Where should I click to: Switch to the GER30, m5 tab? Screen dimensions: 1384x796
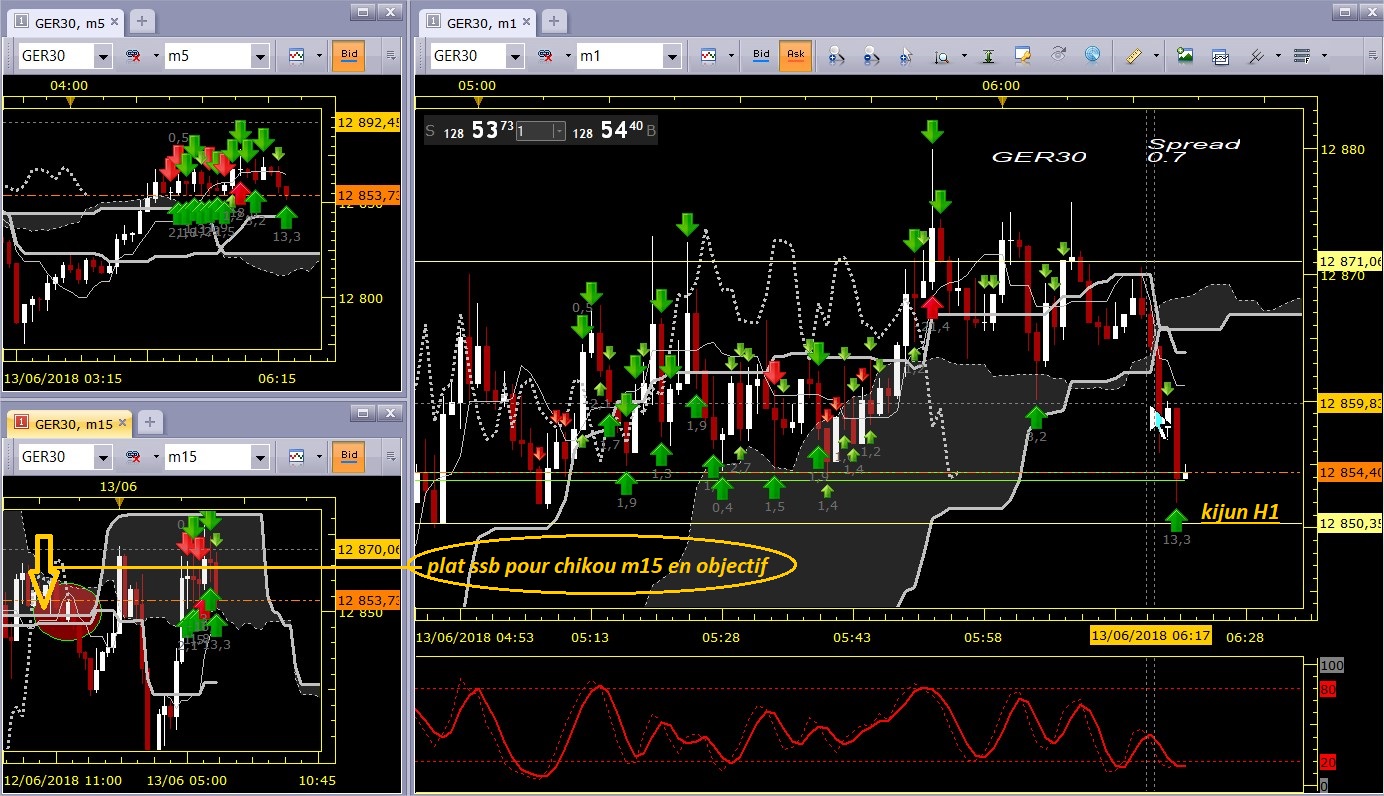tap(66, 21)
